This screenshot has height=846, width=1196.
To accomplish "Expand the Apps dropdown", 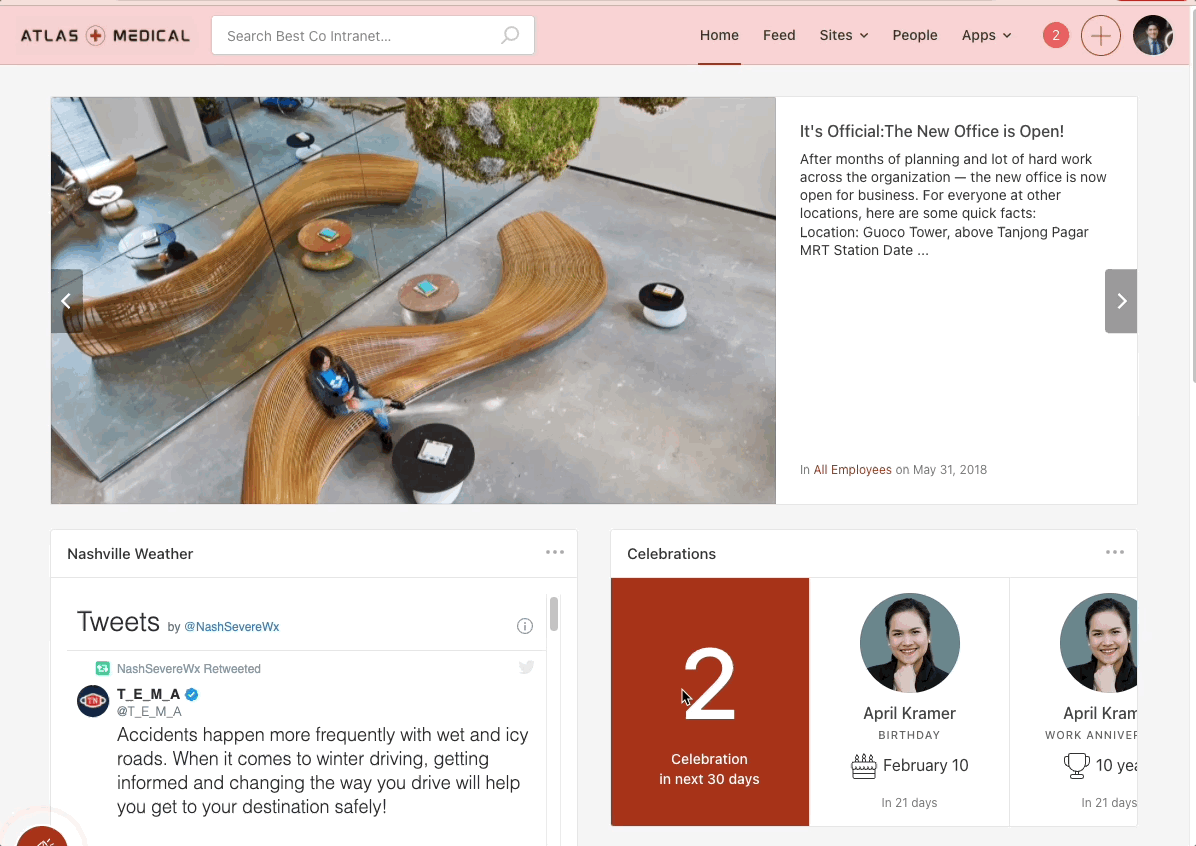I will point(986,35).
